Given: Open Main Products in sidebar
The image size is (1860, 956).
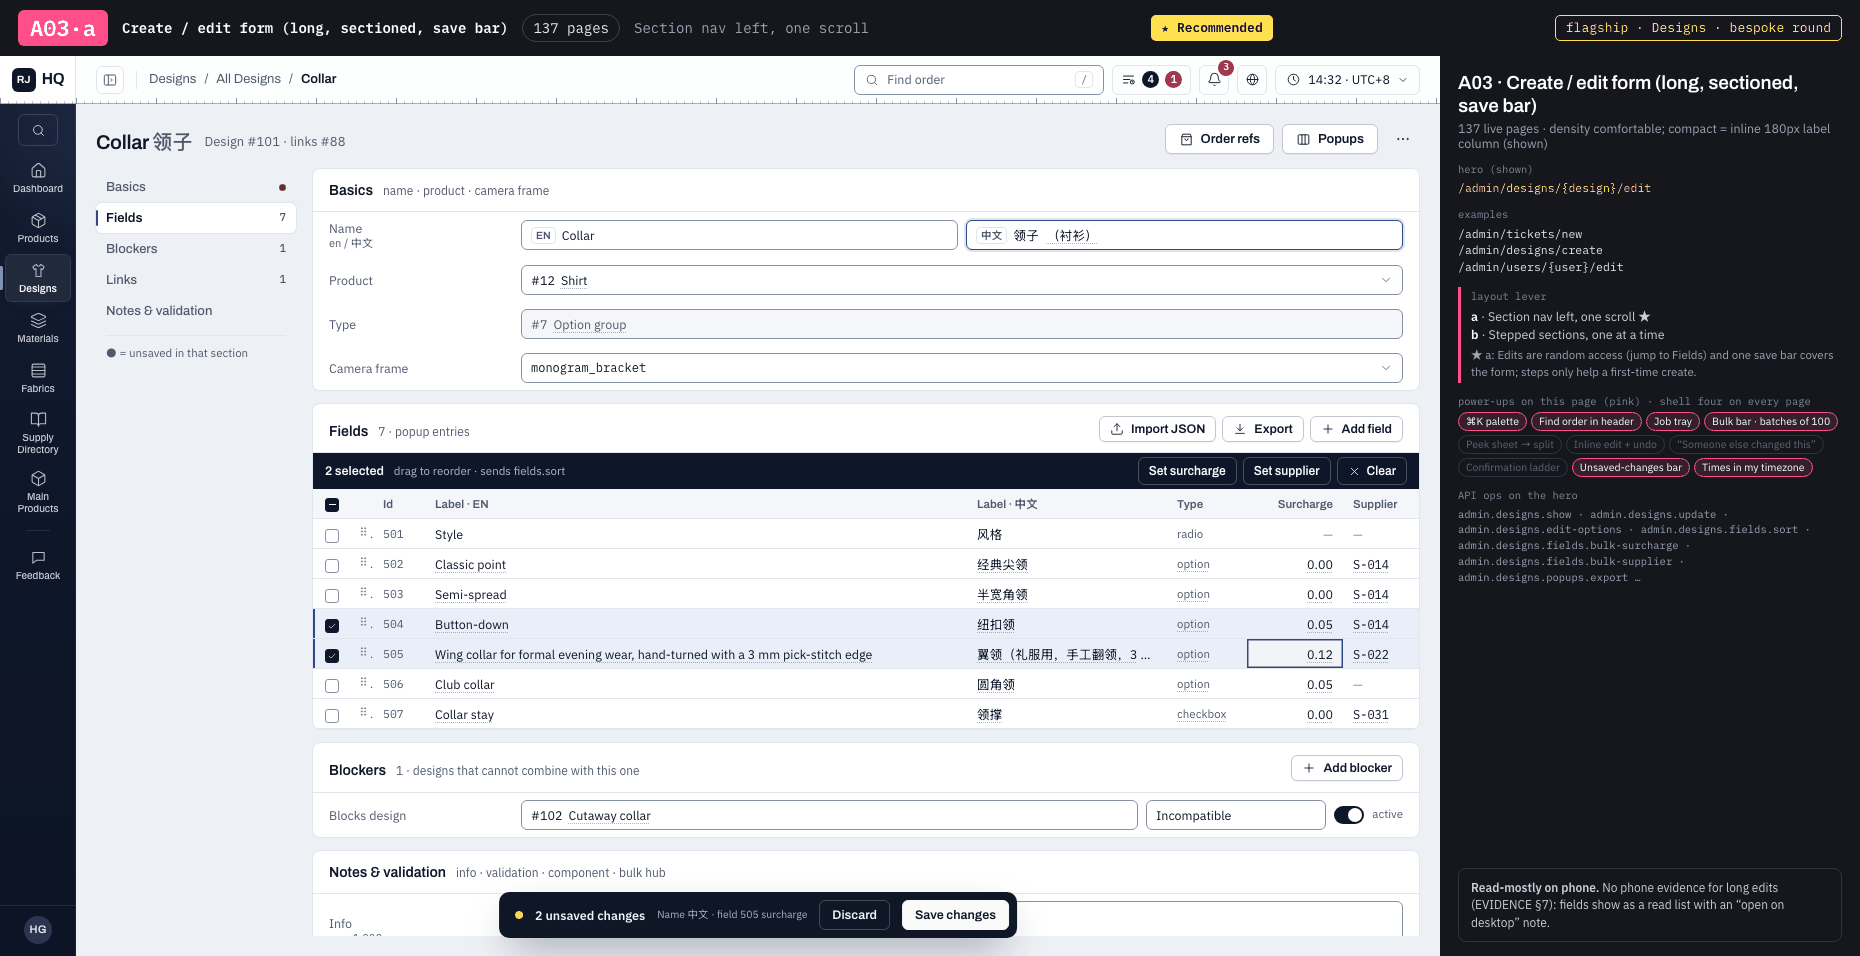Looking at the screenshot, I should click(x=38, y=492).
